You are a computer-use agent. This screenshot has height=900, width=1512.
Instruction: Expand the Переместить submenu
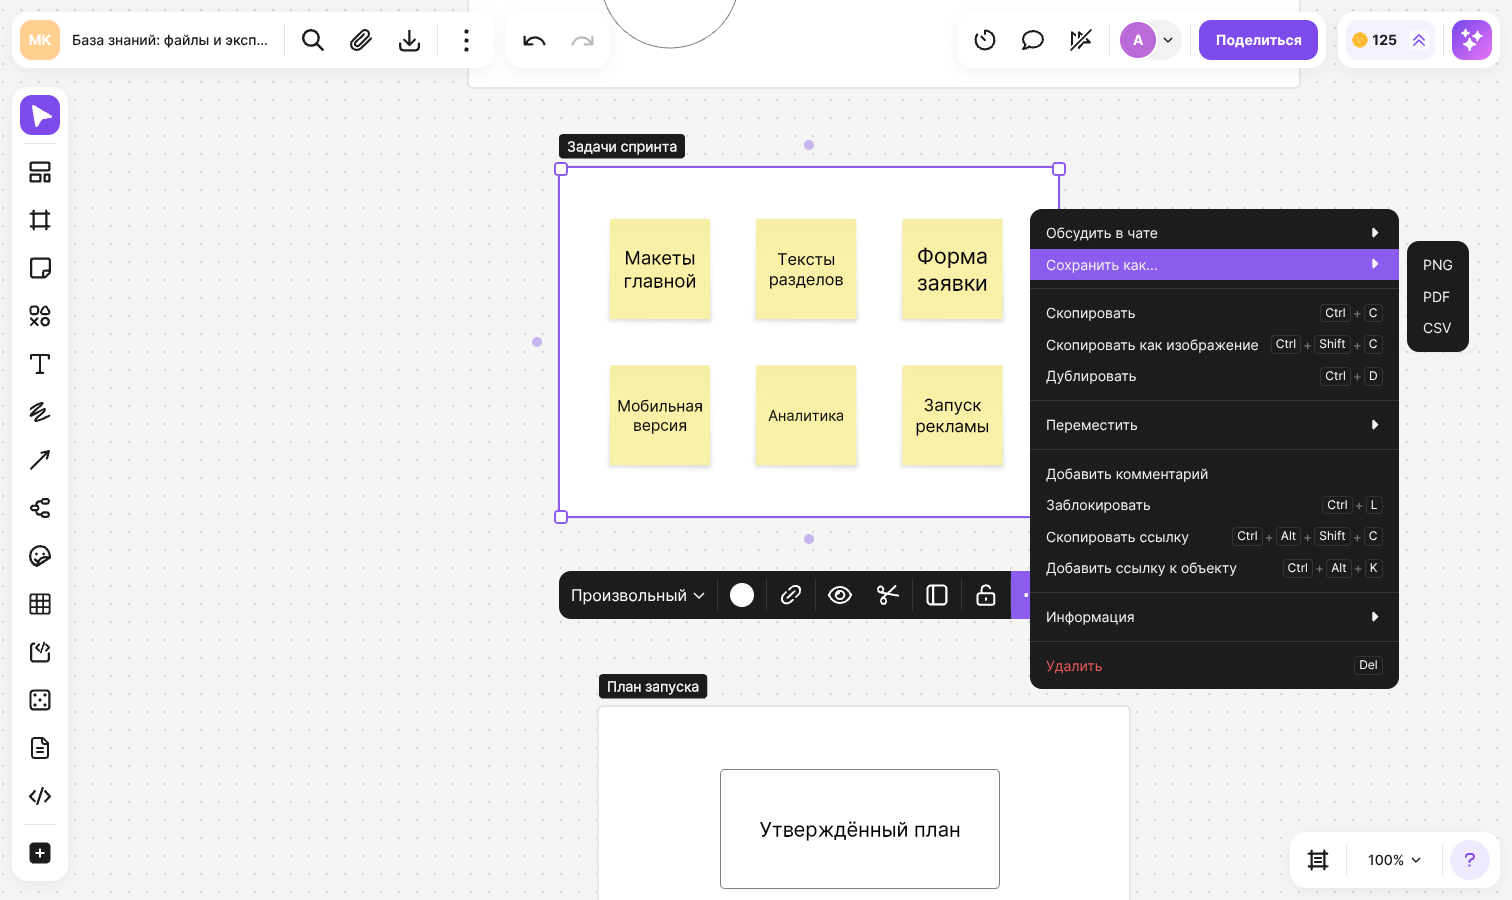tap(1214, 425)
